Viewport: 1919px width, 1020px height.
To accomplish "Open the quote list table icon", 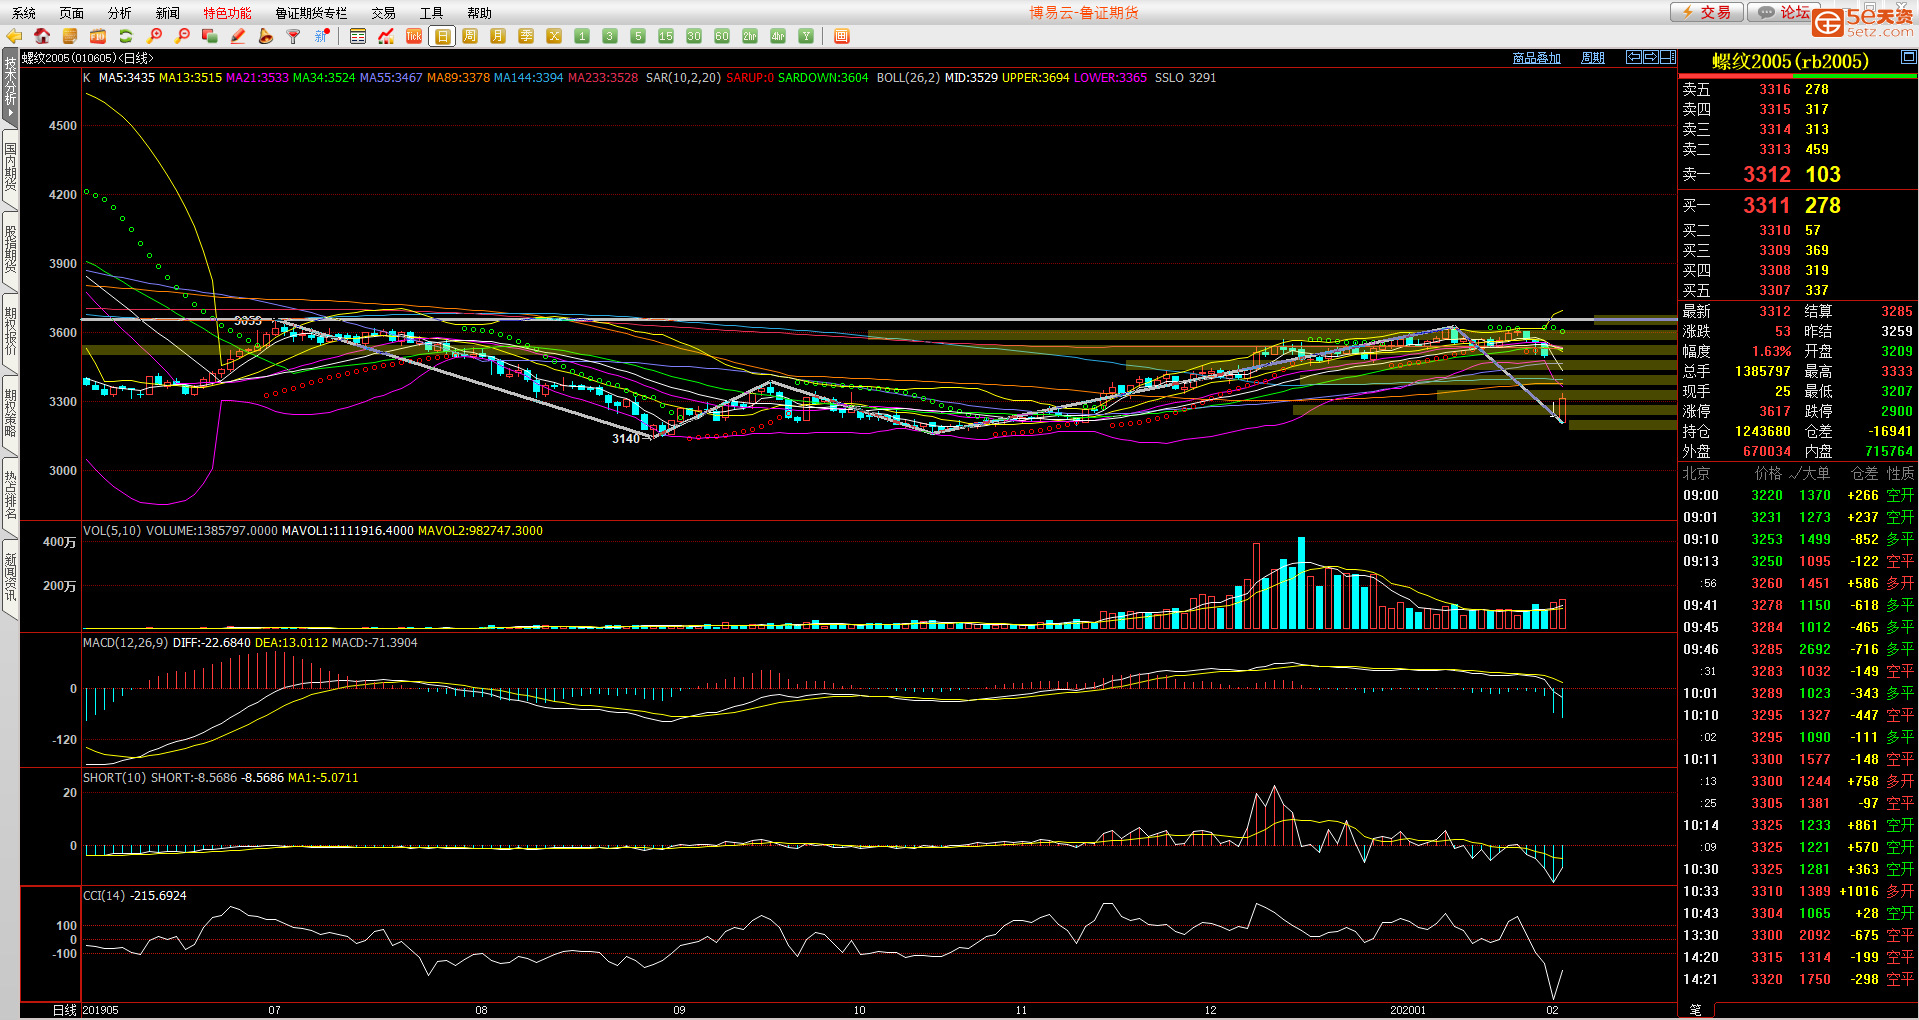I will [x=358, y=36].
